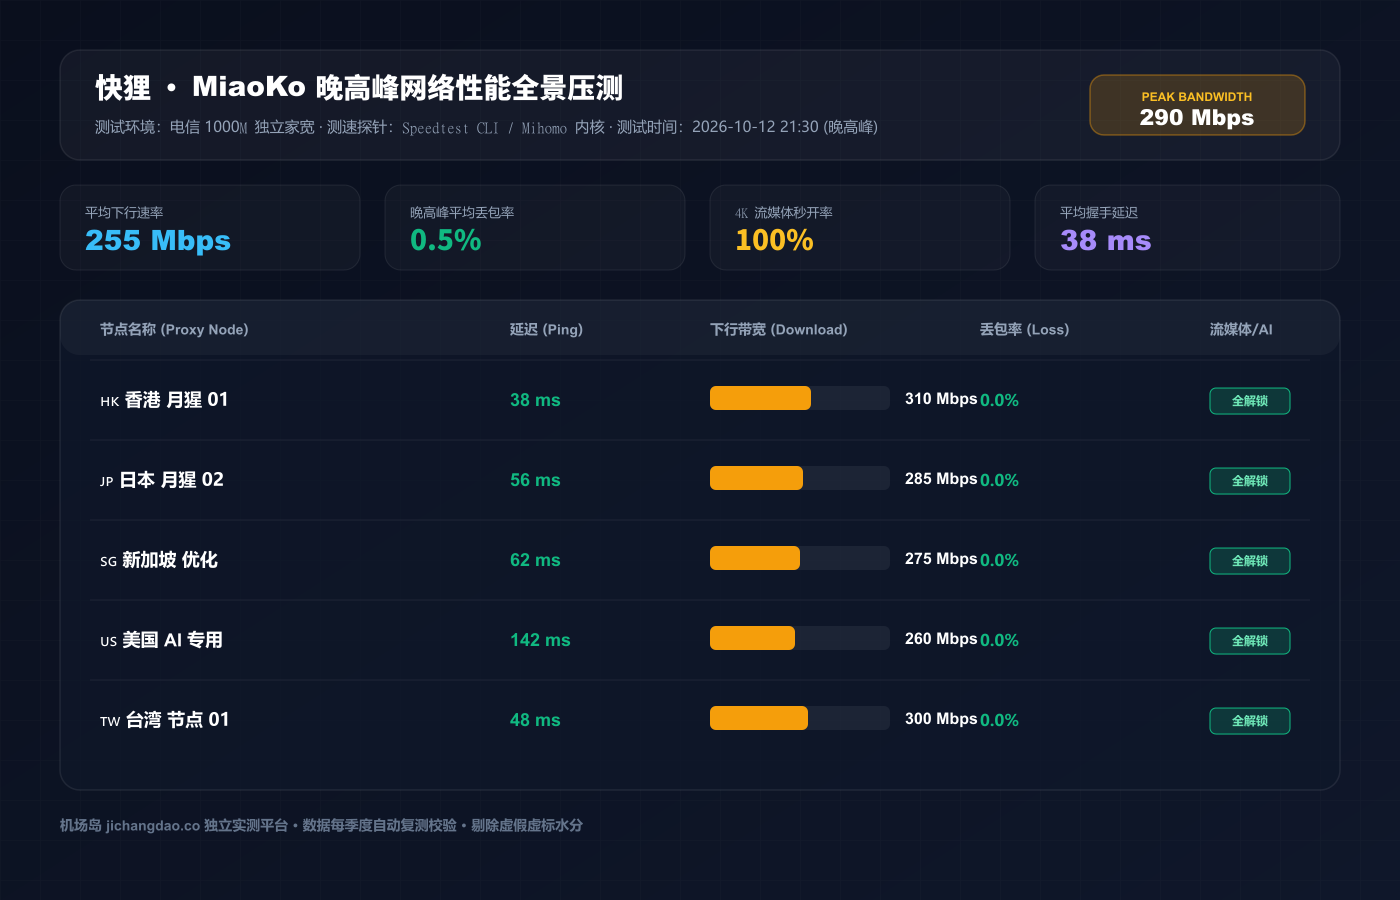The image size is (1400, 900).
Task: Click the 260 Mbps download bar for US 美国
Action: pos(800,638)
